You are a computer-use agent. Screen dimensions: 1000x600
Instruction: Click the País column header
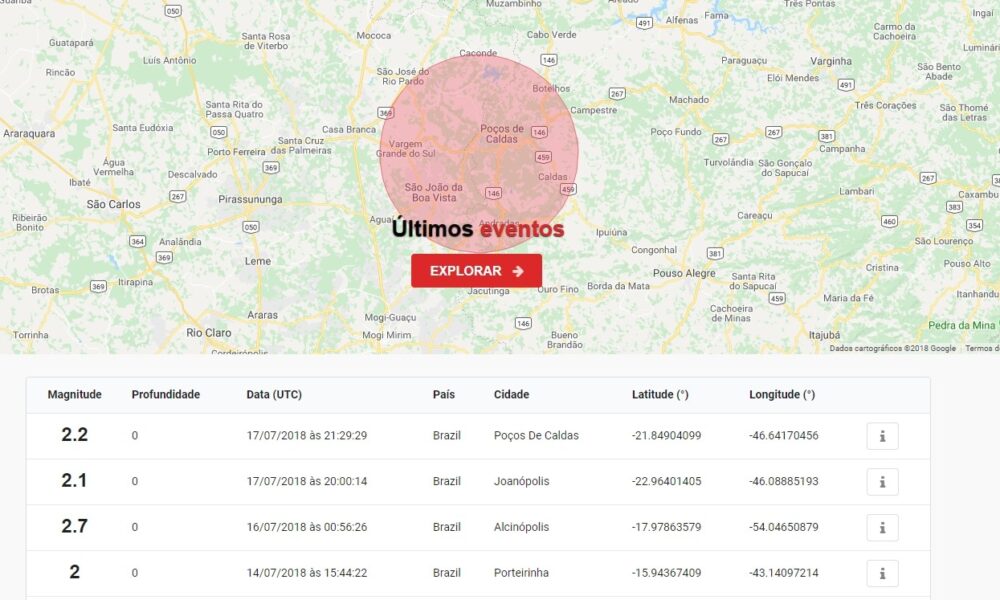pos(444,395)
